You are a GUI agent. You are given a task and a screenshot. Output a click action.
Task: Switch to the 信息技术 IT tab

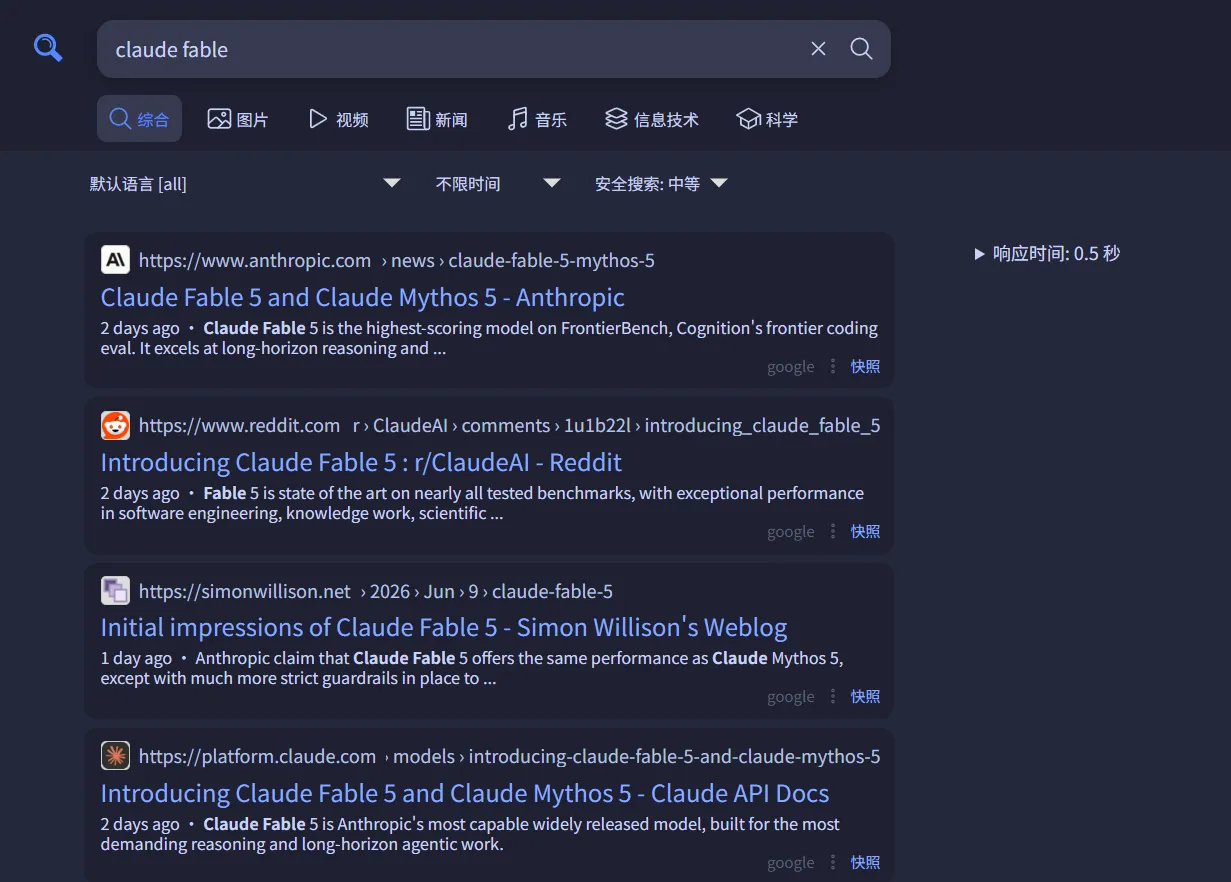tap(652, 119)
